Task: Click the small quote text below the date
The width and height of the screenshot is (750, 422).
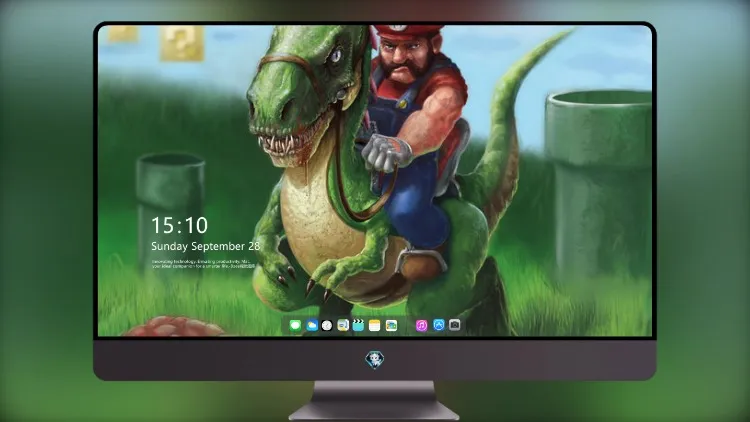Action: 203,264
